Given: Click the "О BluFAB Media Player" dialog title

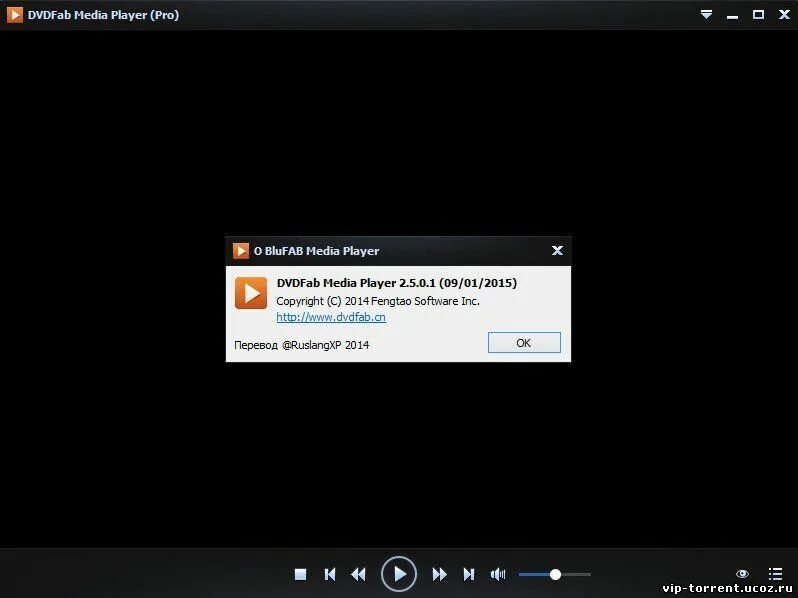Looking at the screenshot, I should click(317, 251).
